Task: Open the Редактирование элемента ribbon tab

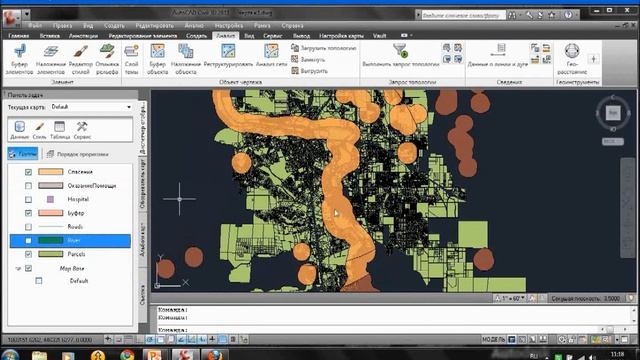Action: (x=143, y=36)
